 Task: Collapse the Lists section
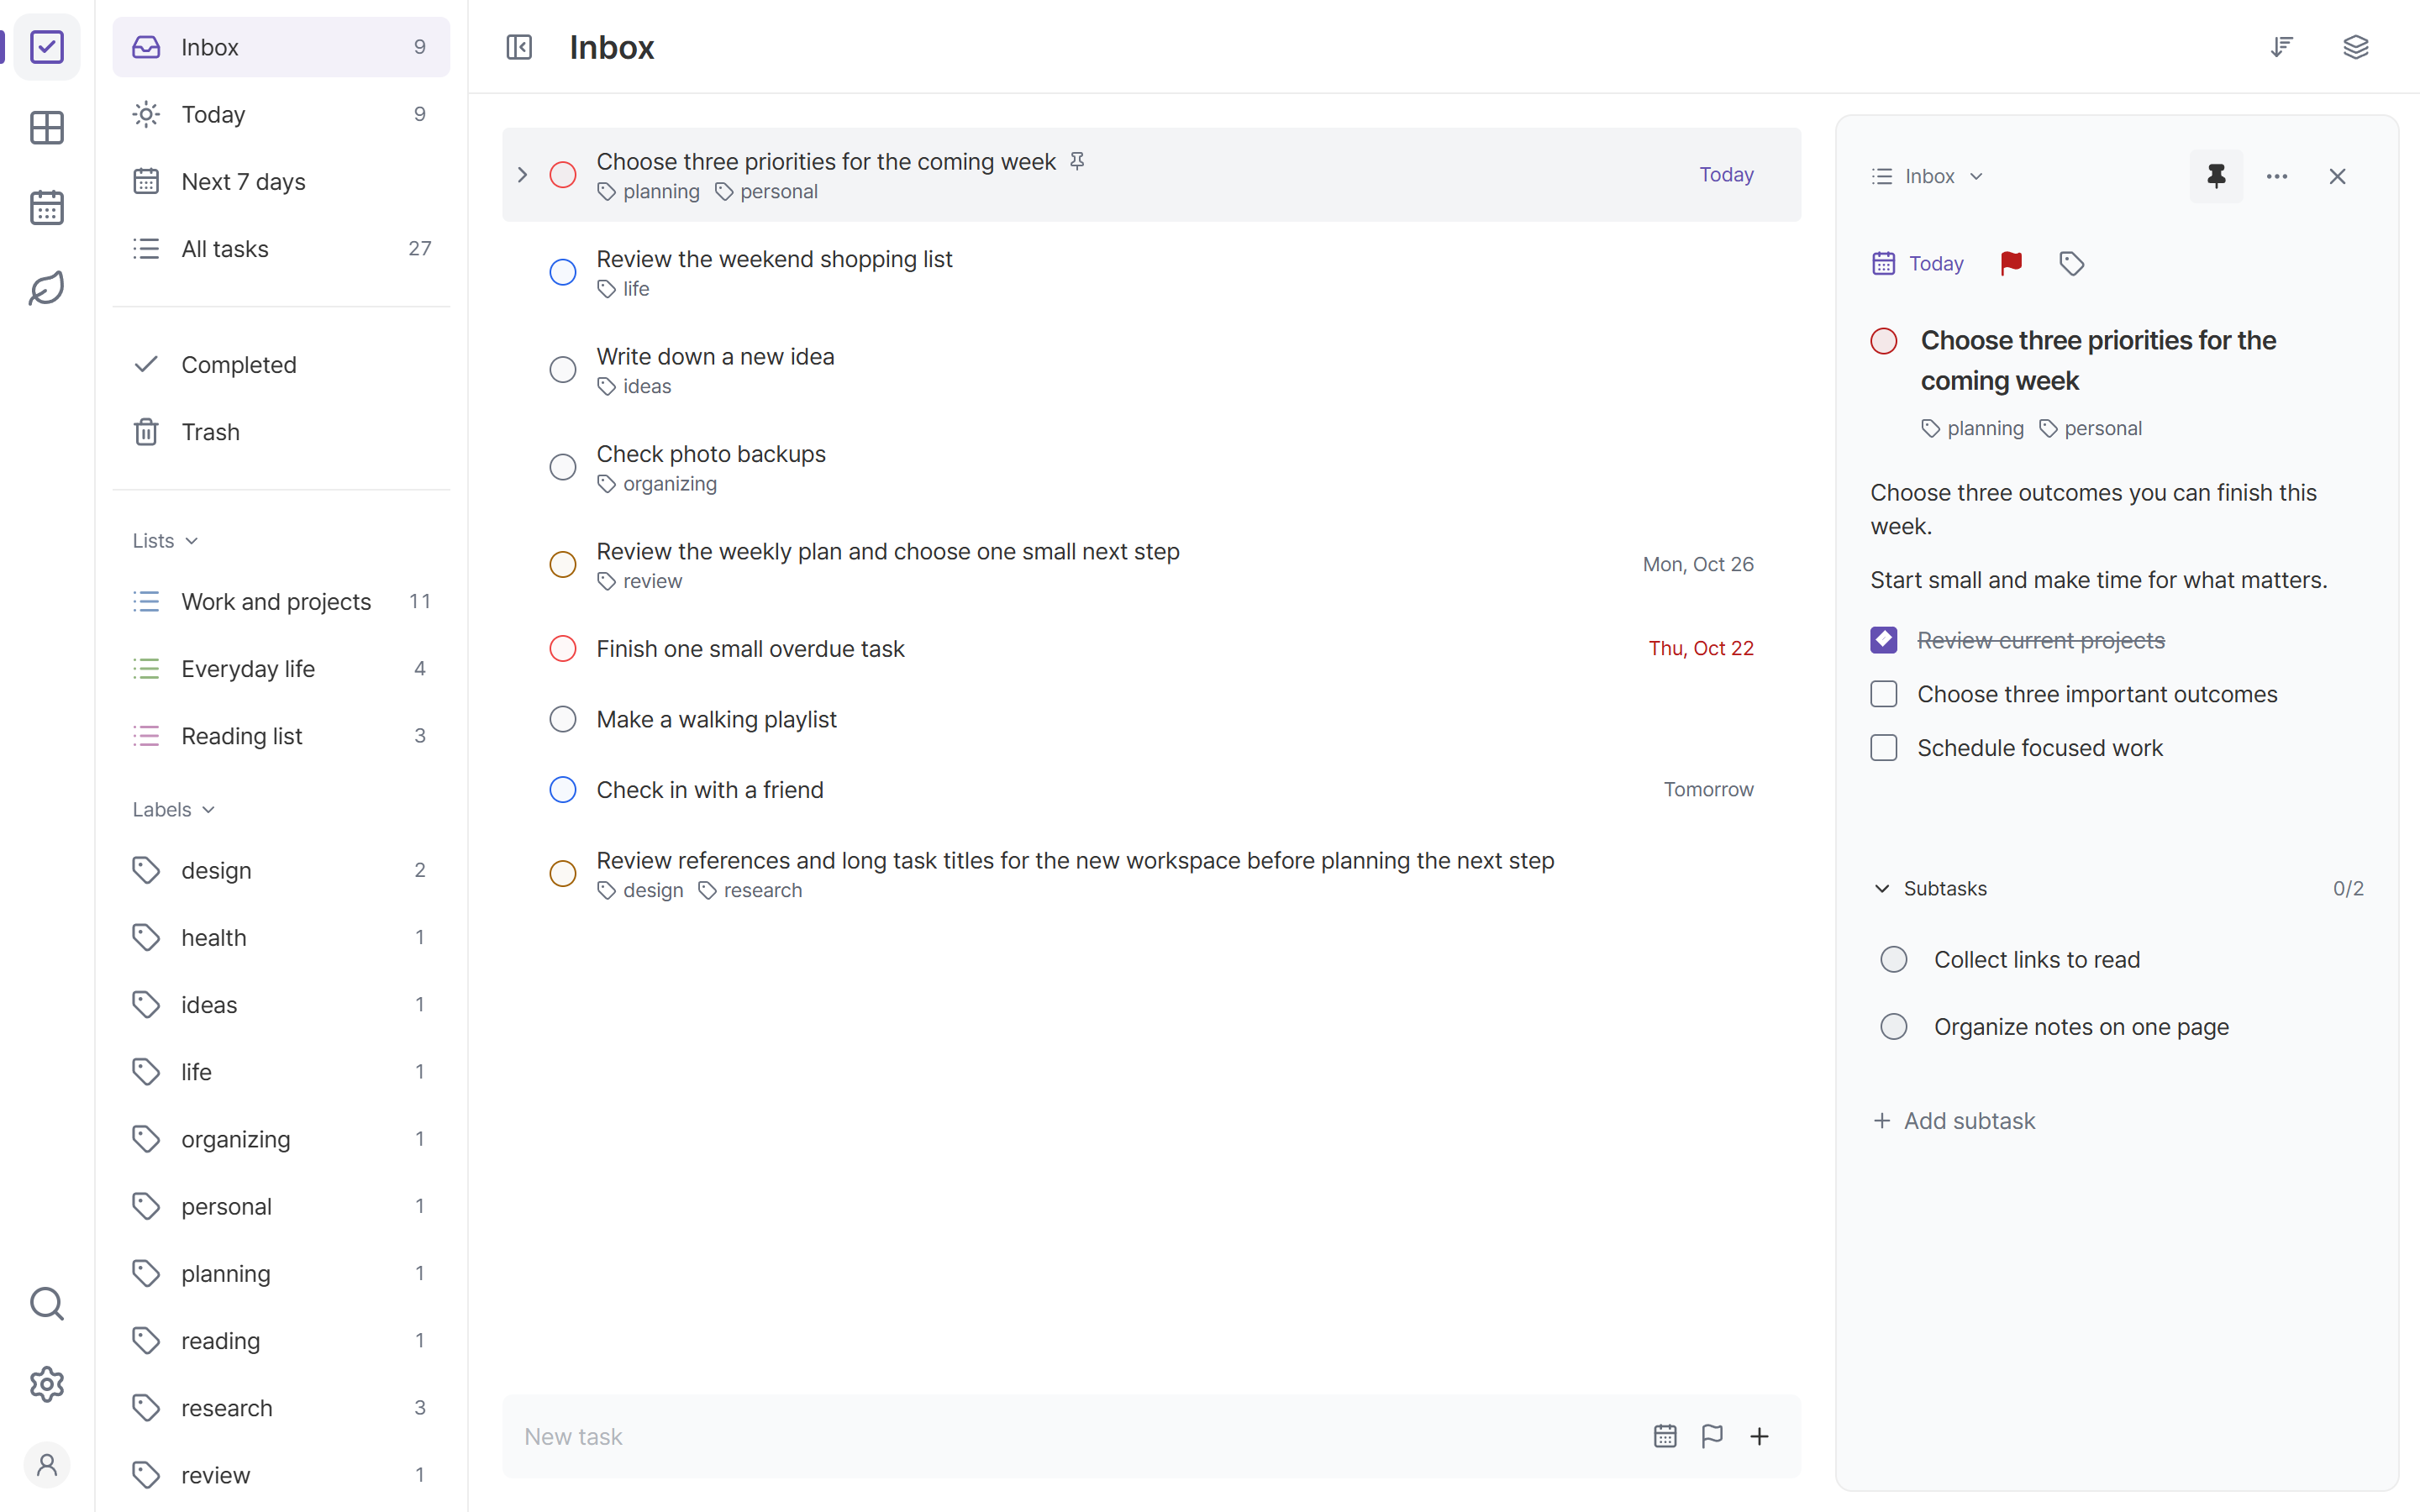166,540
